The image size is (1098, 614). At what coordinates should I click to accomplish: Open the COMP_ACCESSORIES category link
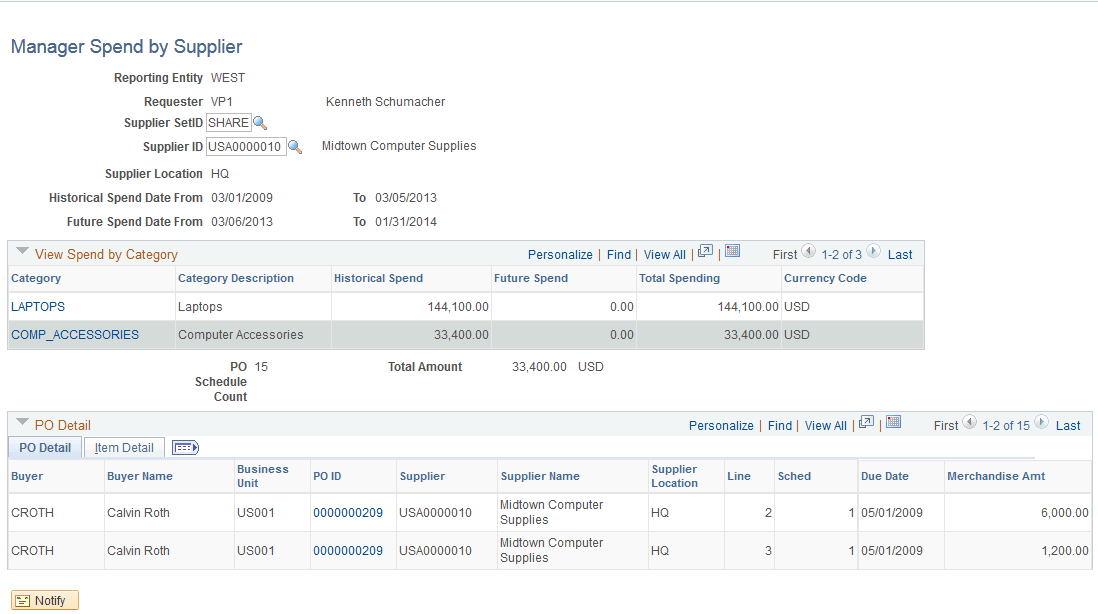coord(72,334)
